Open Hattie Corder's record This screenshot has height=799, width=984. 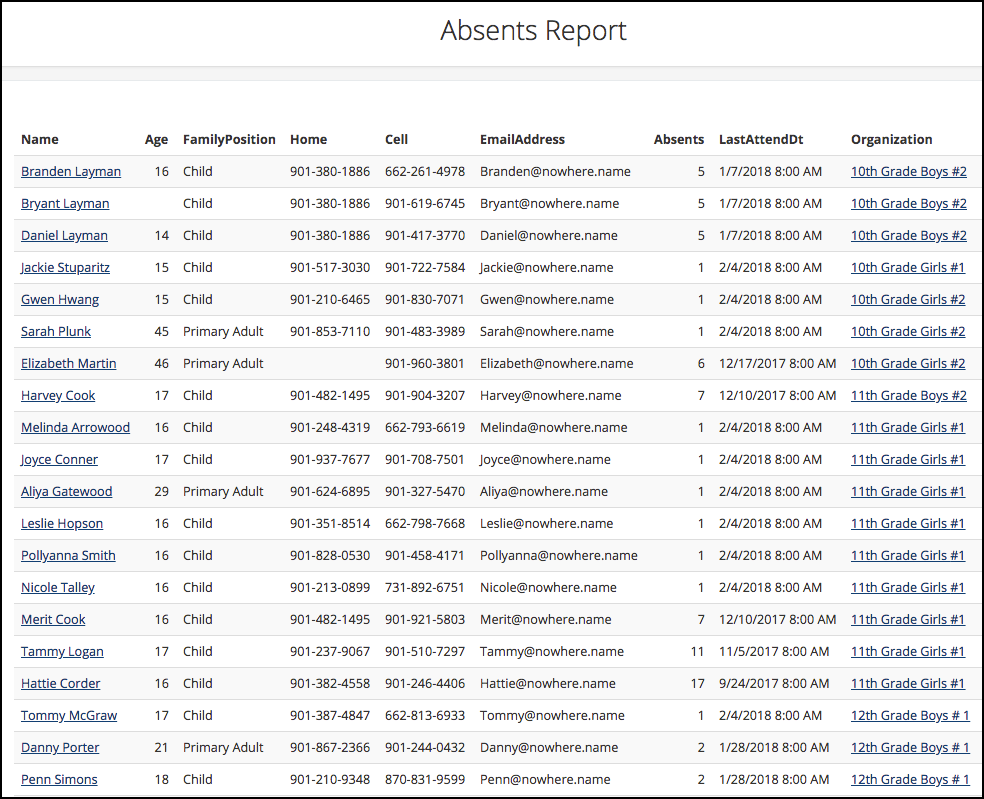coord(60,683)
